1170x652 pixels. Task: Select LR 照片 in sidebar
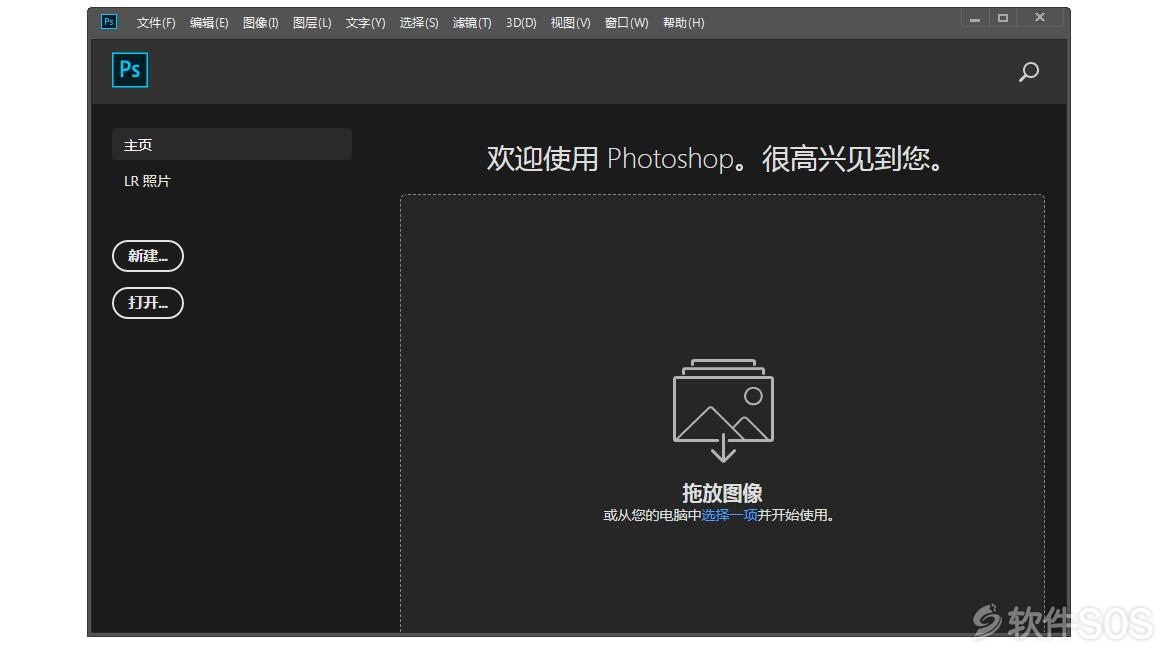[x=147, y=181]
